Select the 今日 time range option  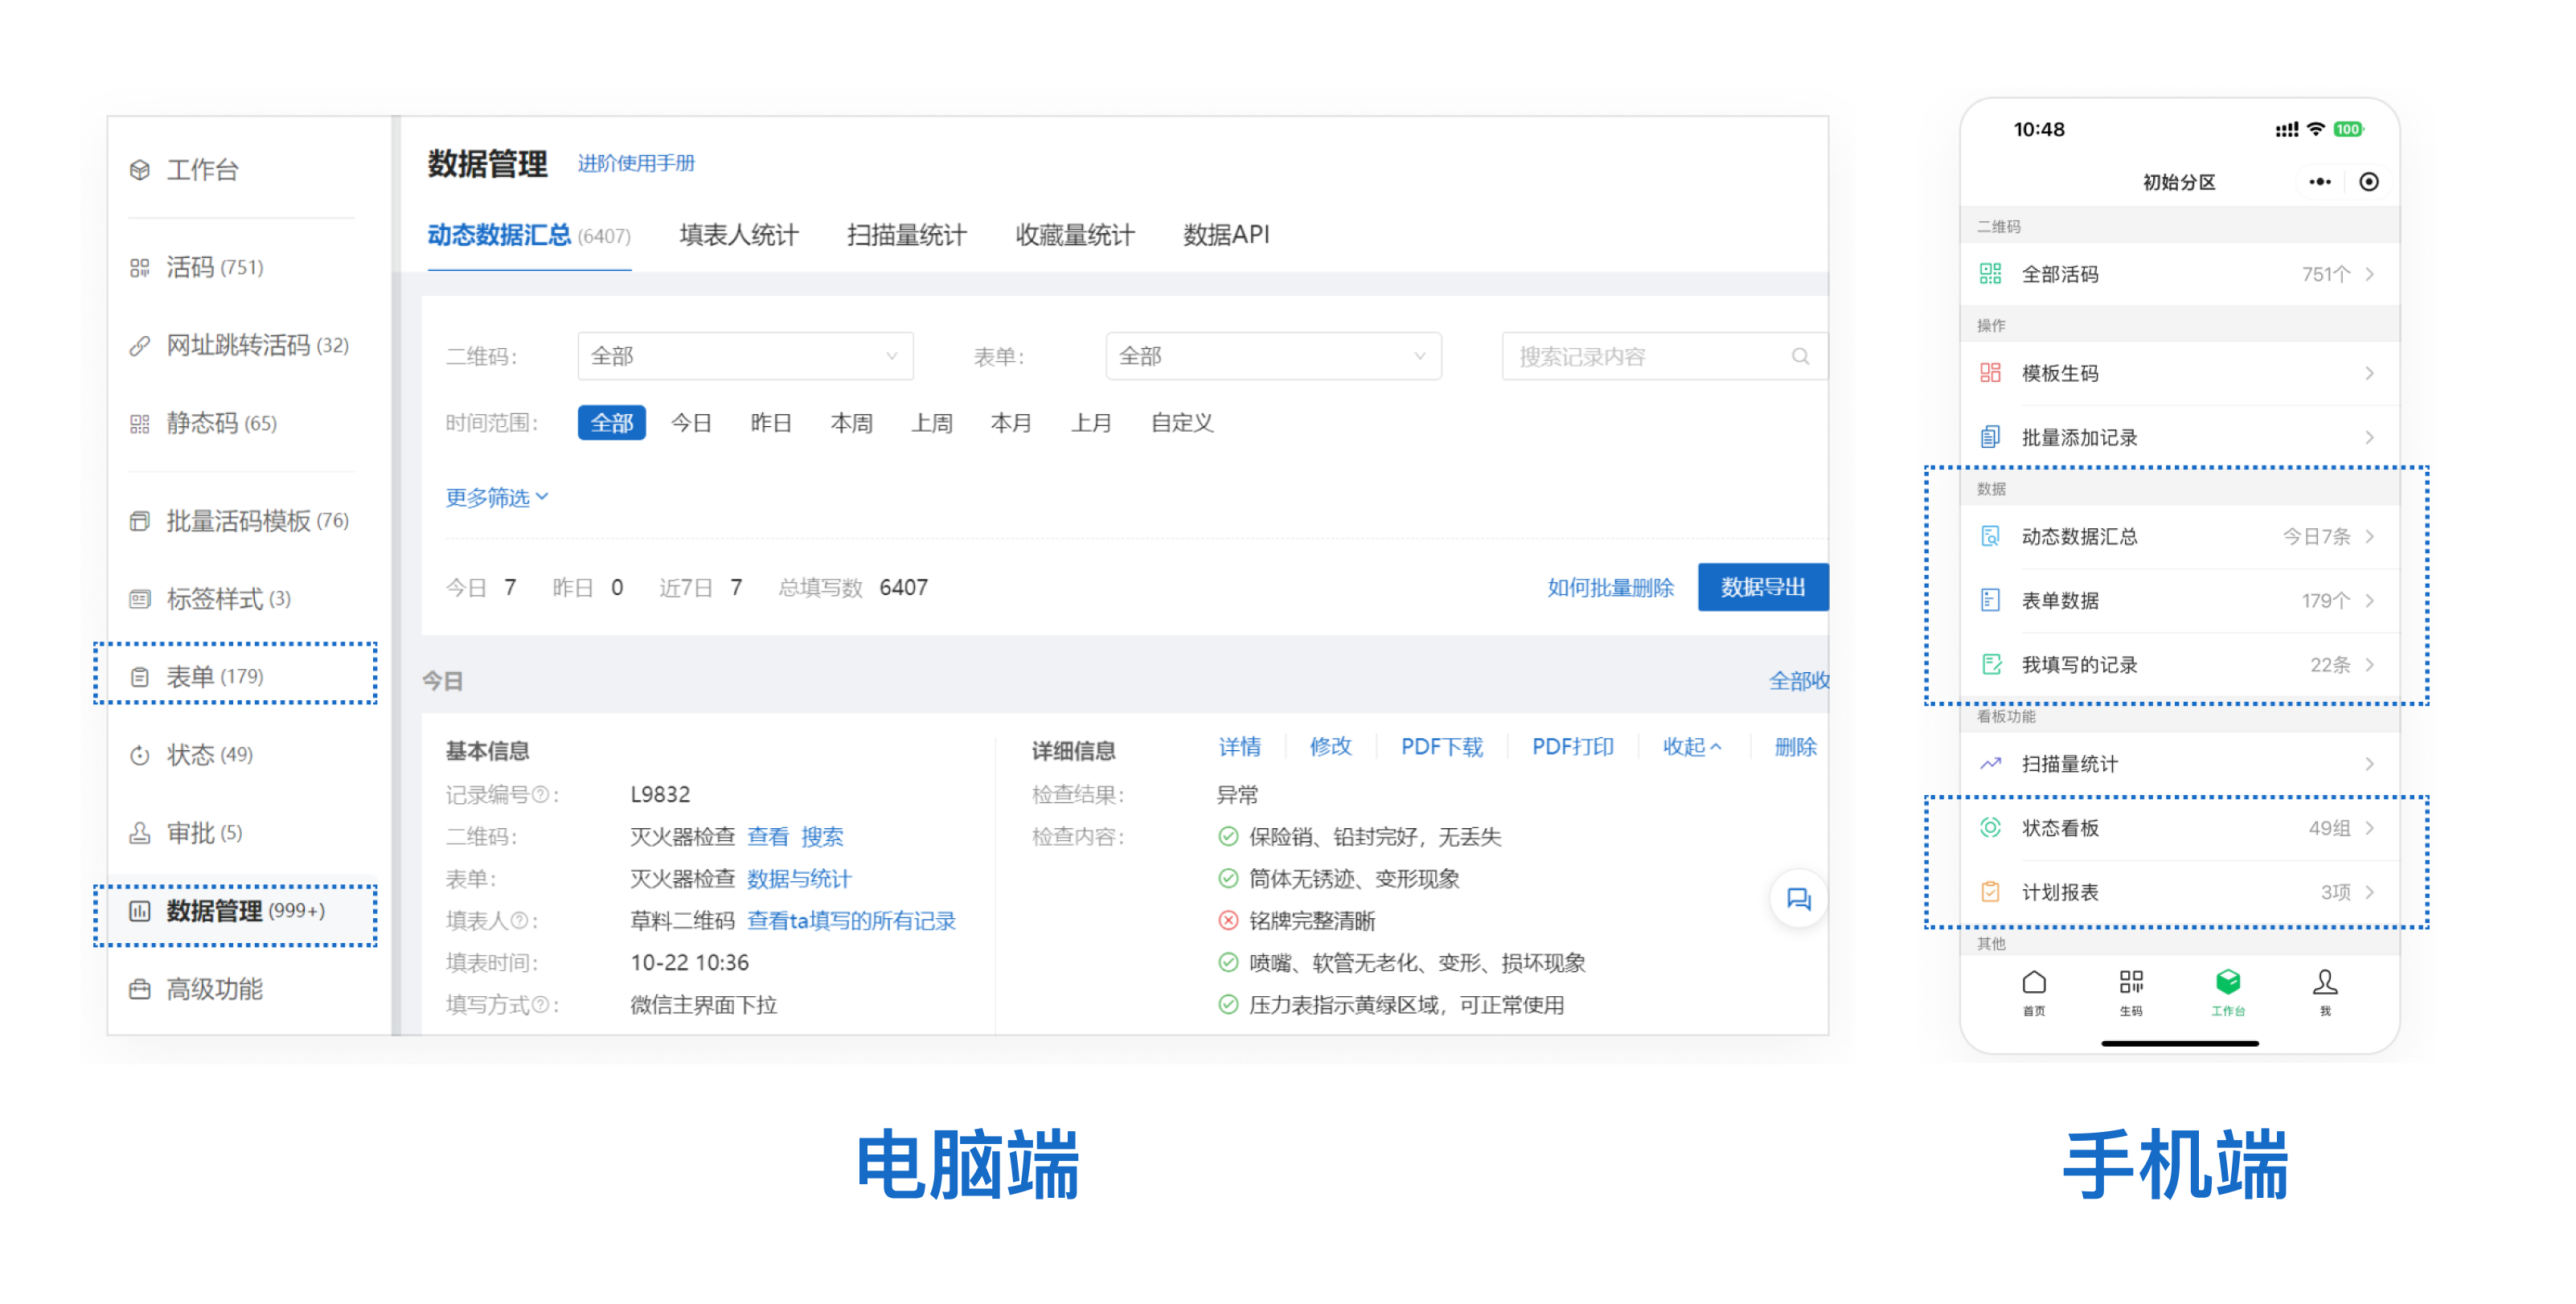(691, 423)
